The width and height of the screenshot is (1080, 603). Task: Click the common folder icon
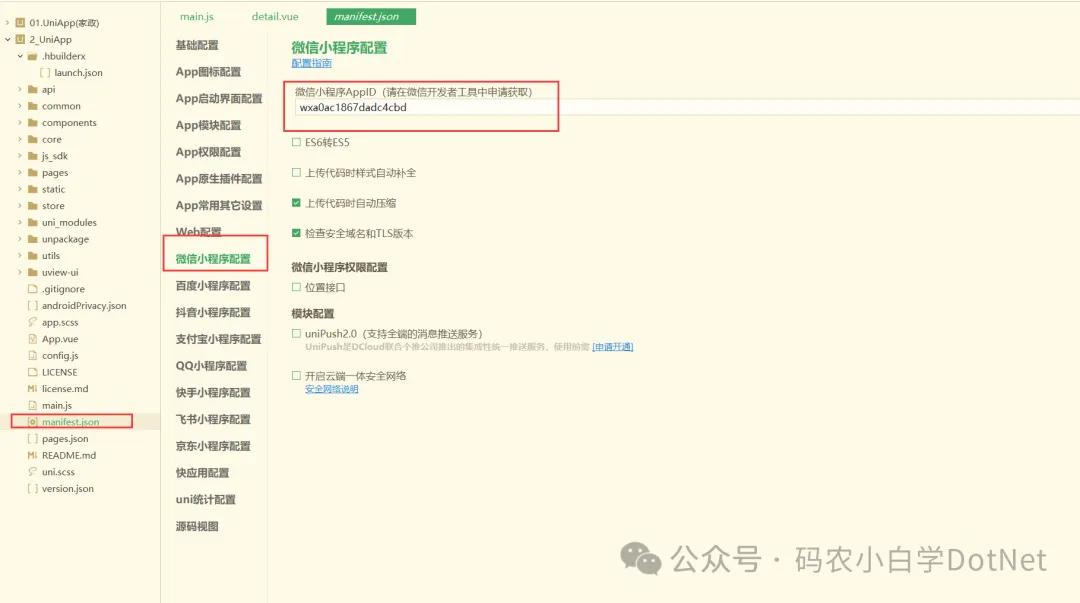coord(32,106)
